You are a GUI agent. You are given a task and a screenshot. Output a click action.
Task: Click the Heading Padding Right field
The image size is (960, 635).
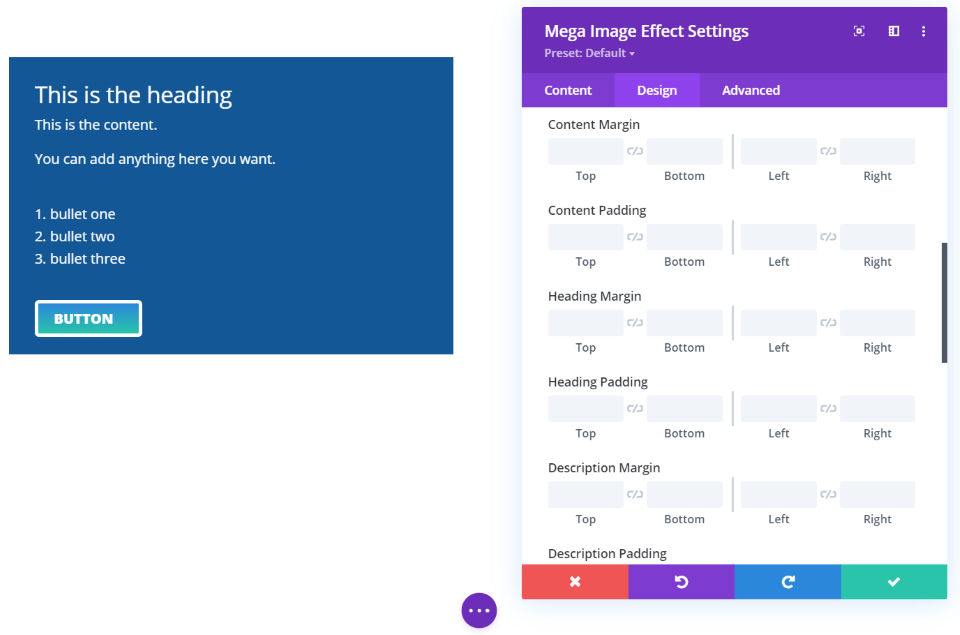pyautogui.click(x=877, y=409)
